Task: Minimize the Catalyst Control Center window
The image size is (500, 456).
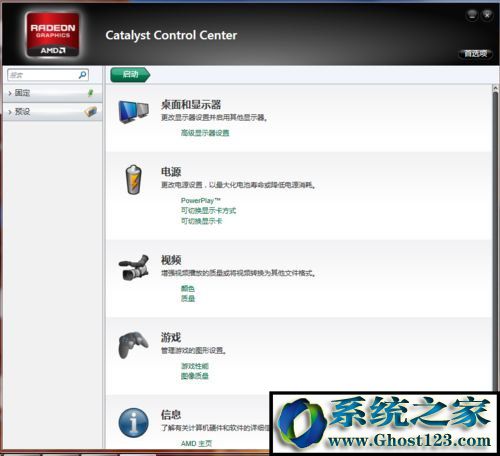Action: (x=472, y=14)
